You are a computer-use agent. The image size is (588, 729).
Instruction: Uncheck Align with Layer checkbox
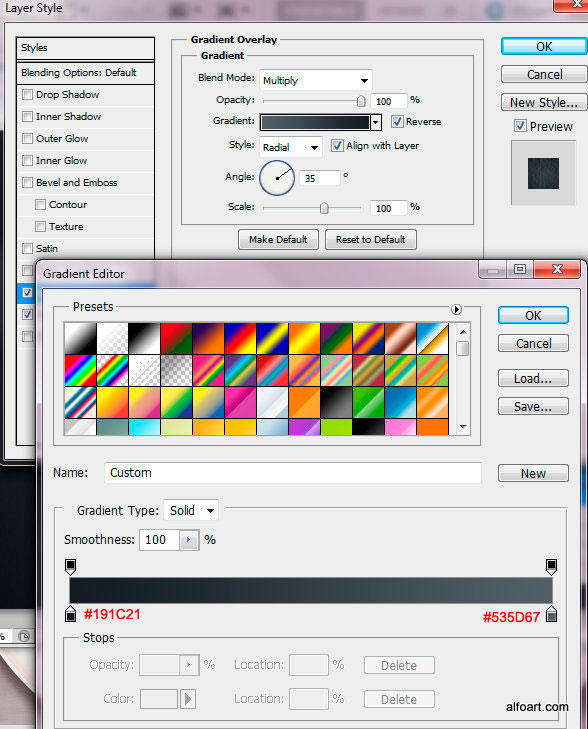tap(337, 146)
